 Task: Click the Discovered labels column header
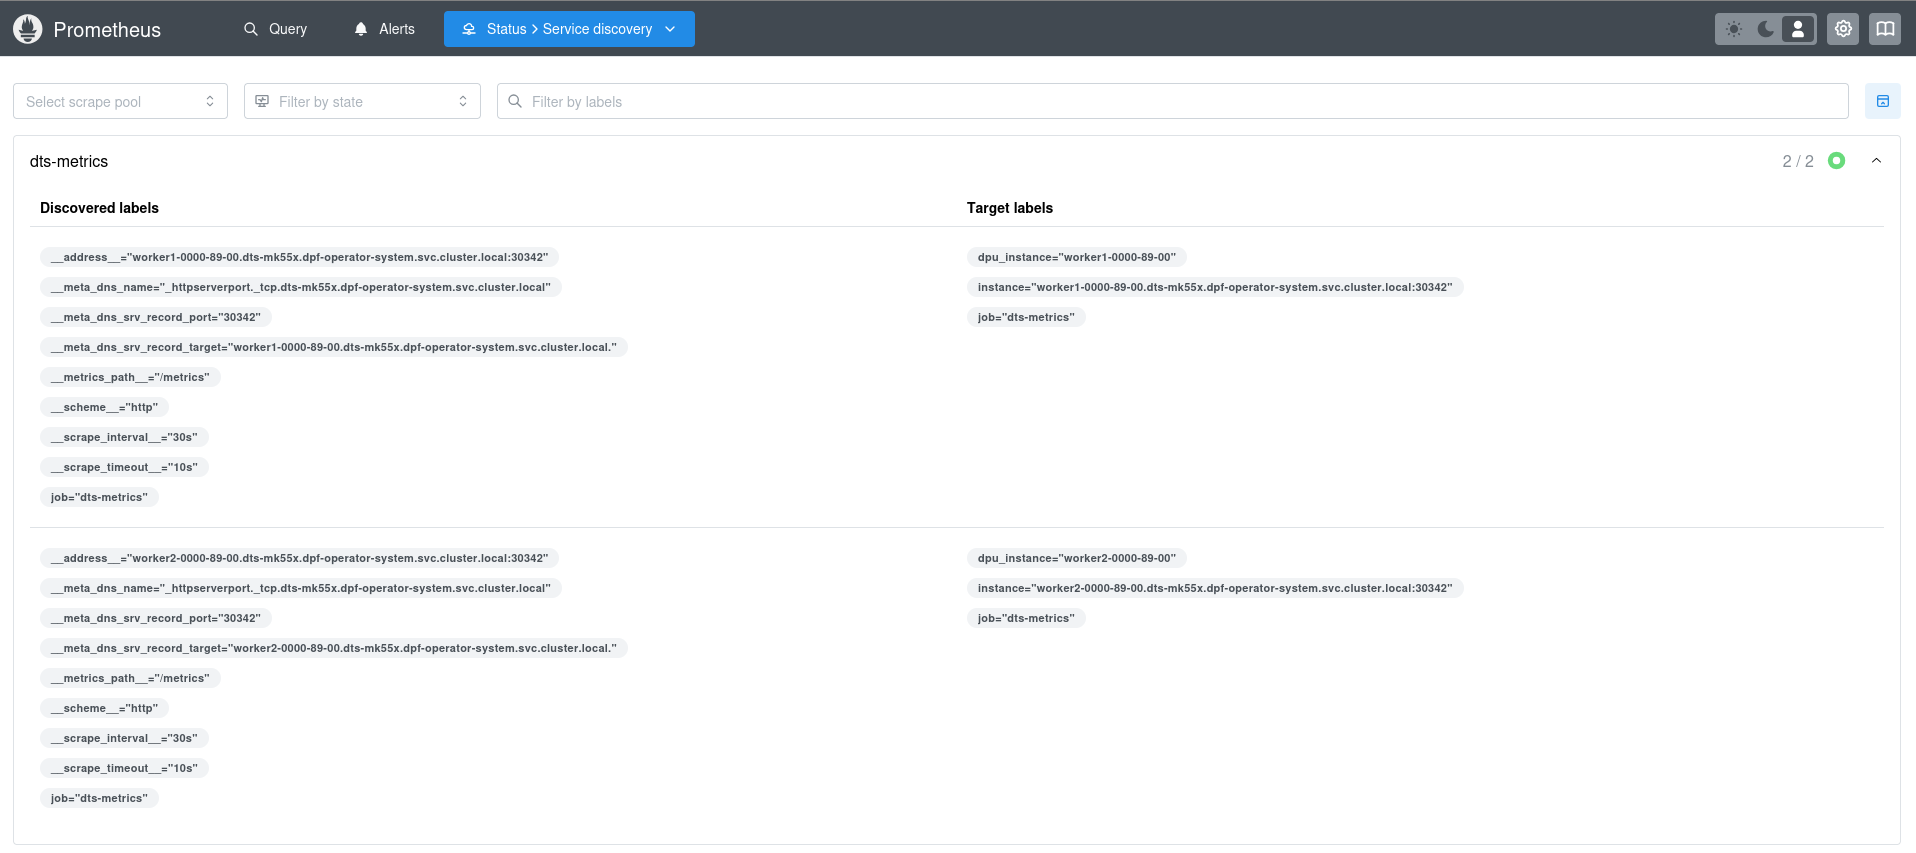coord(99,208)
